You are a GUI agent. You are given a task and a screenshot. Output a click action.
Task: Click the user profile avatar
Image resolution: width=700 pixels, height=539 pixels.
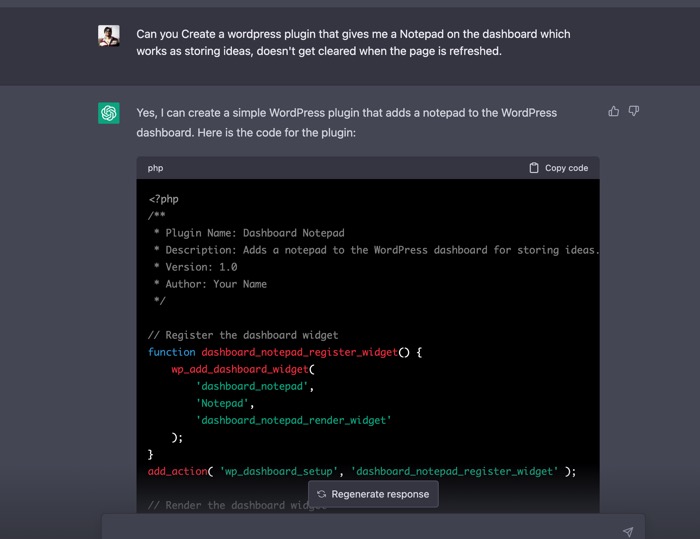(x=109, y=36)
